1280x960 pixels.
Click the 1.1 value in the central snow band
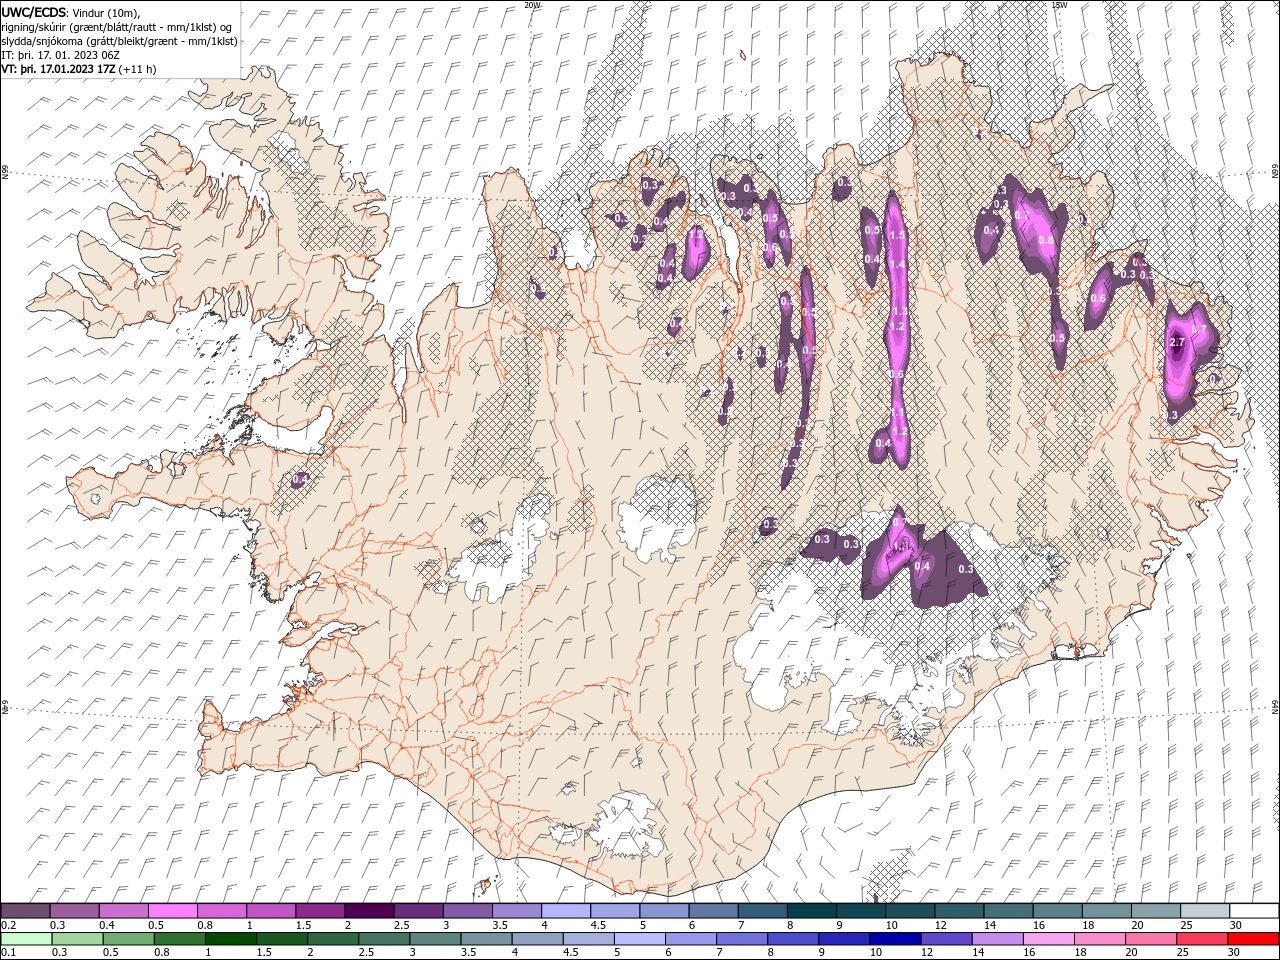click(x=898, y=411)
